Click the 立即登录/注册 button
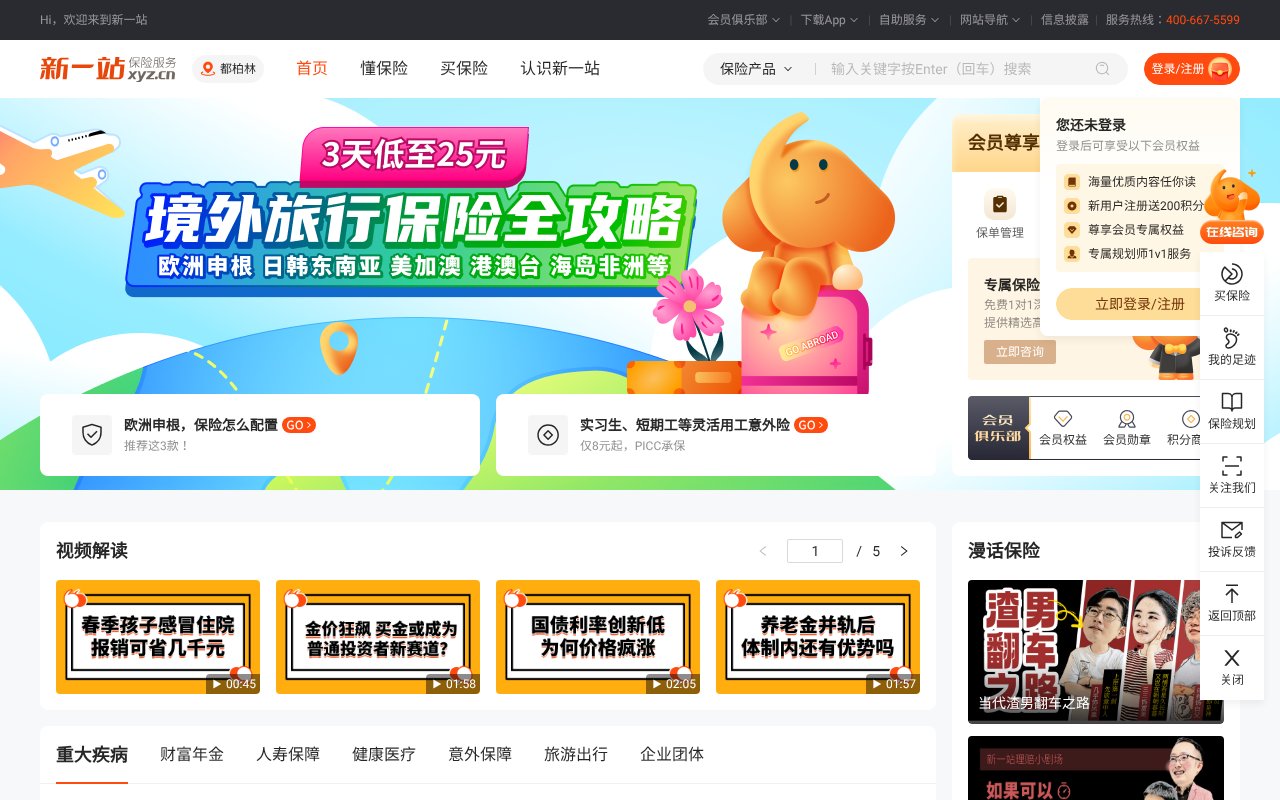Image resolution: width=1280 pixels, height=800 pixels. tap(1139, 303)
